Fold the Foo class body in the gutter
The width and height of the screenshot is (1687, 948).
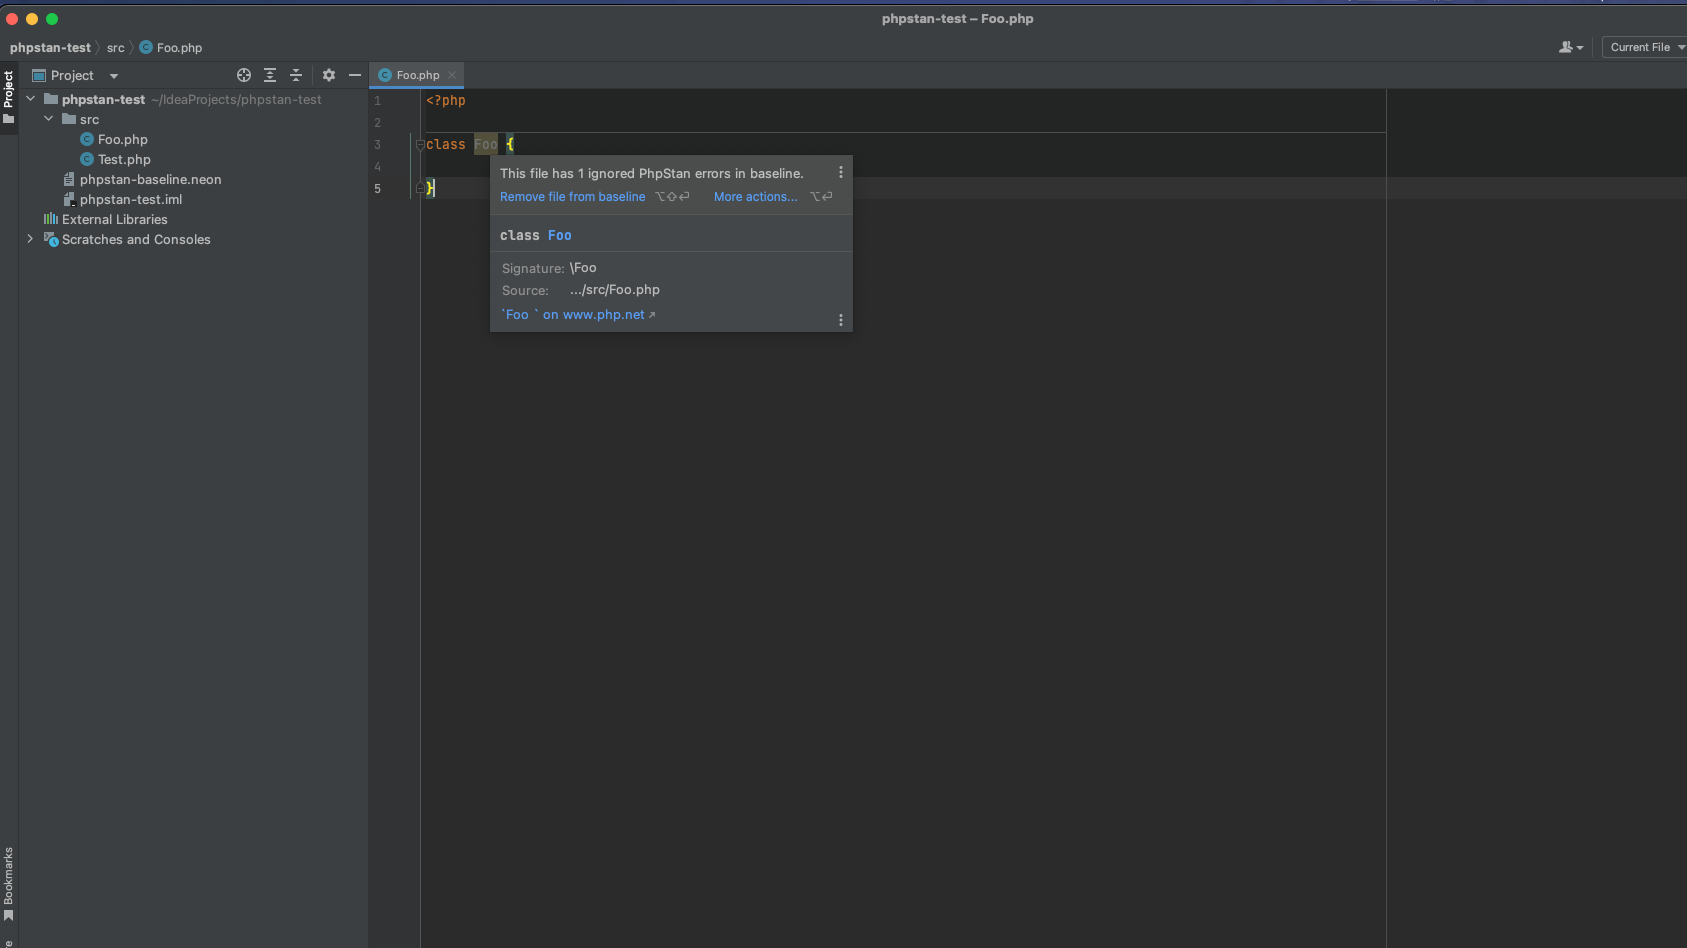tap(420, 144)
